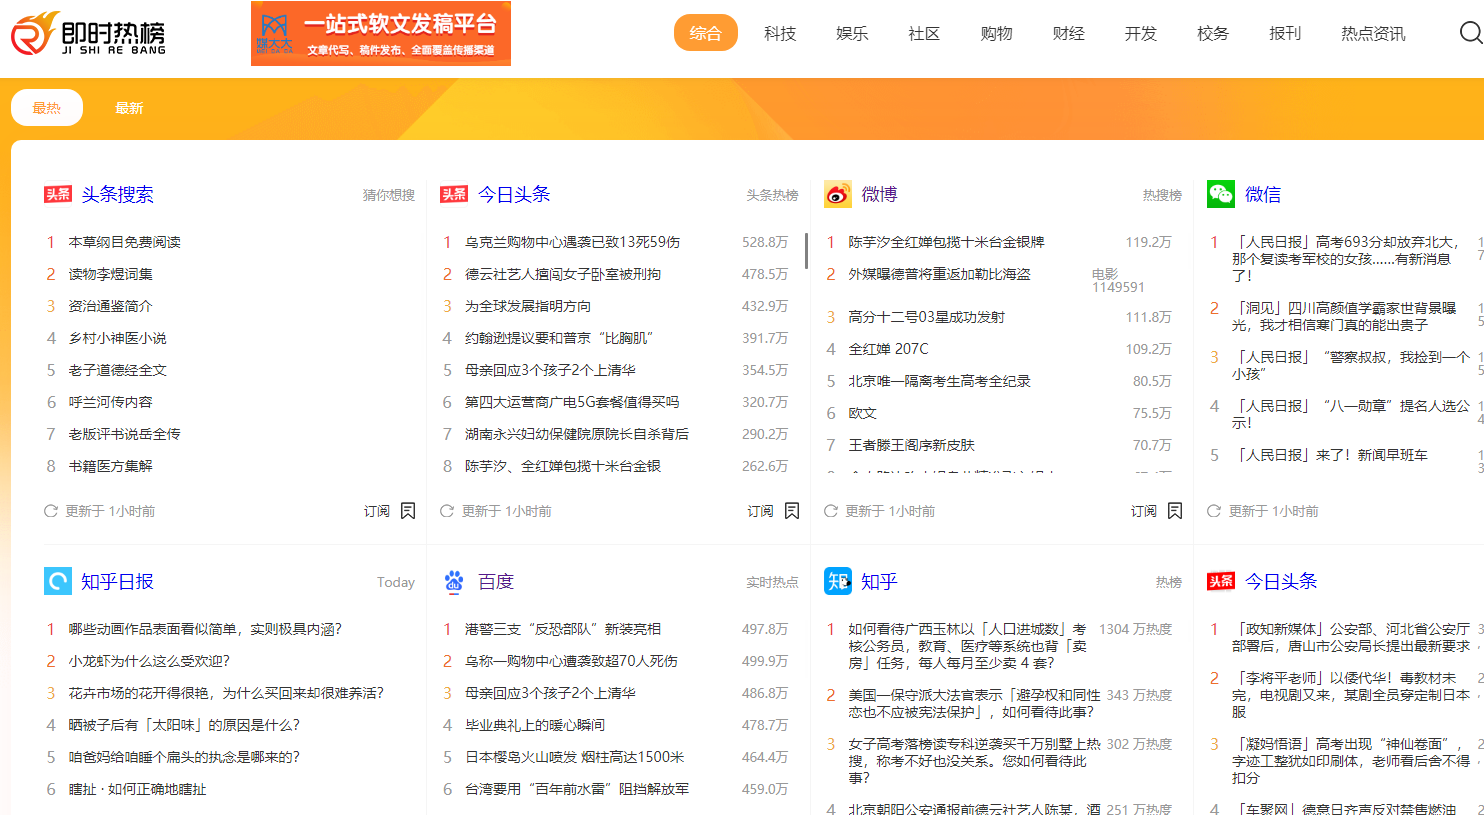This screenshot has width=1484, height=815.
Task: Select the 最热 sort pill
Action: (47, 108)
